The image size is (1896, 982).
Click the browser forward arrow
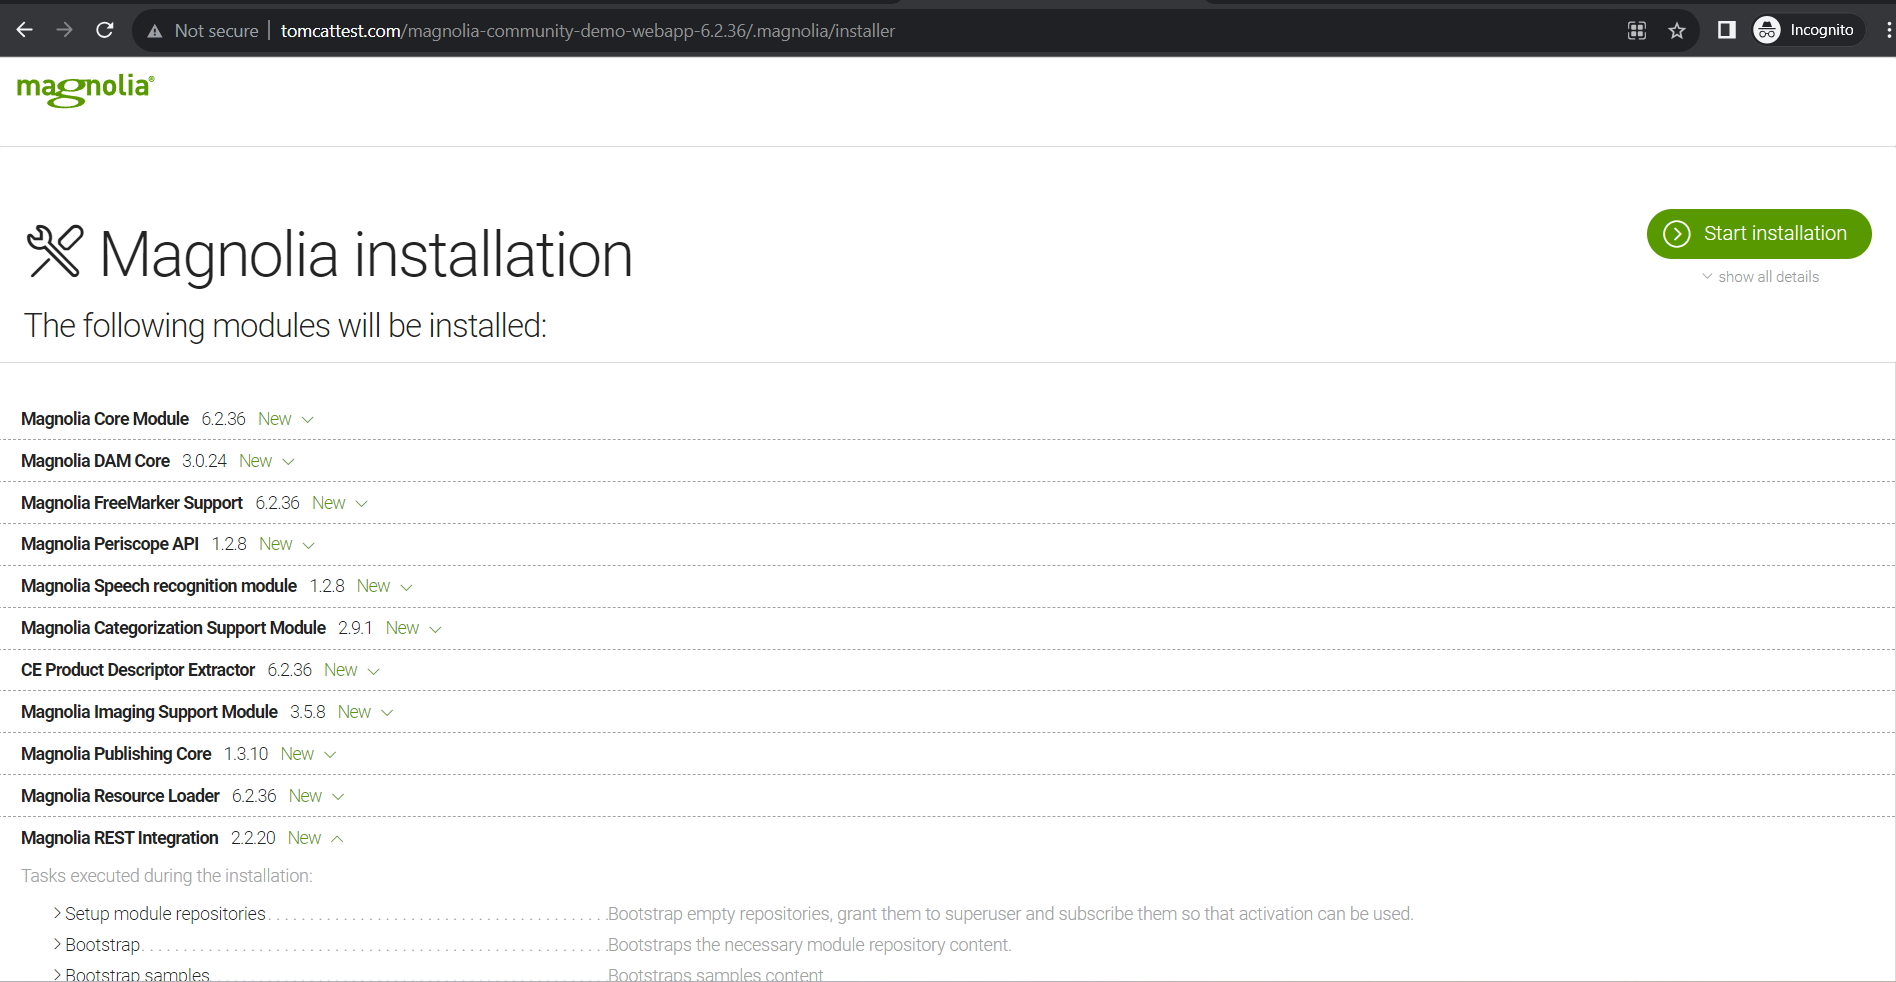(x=65, y=30)
